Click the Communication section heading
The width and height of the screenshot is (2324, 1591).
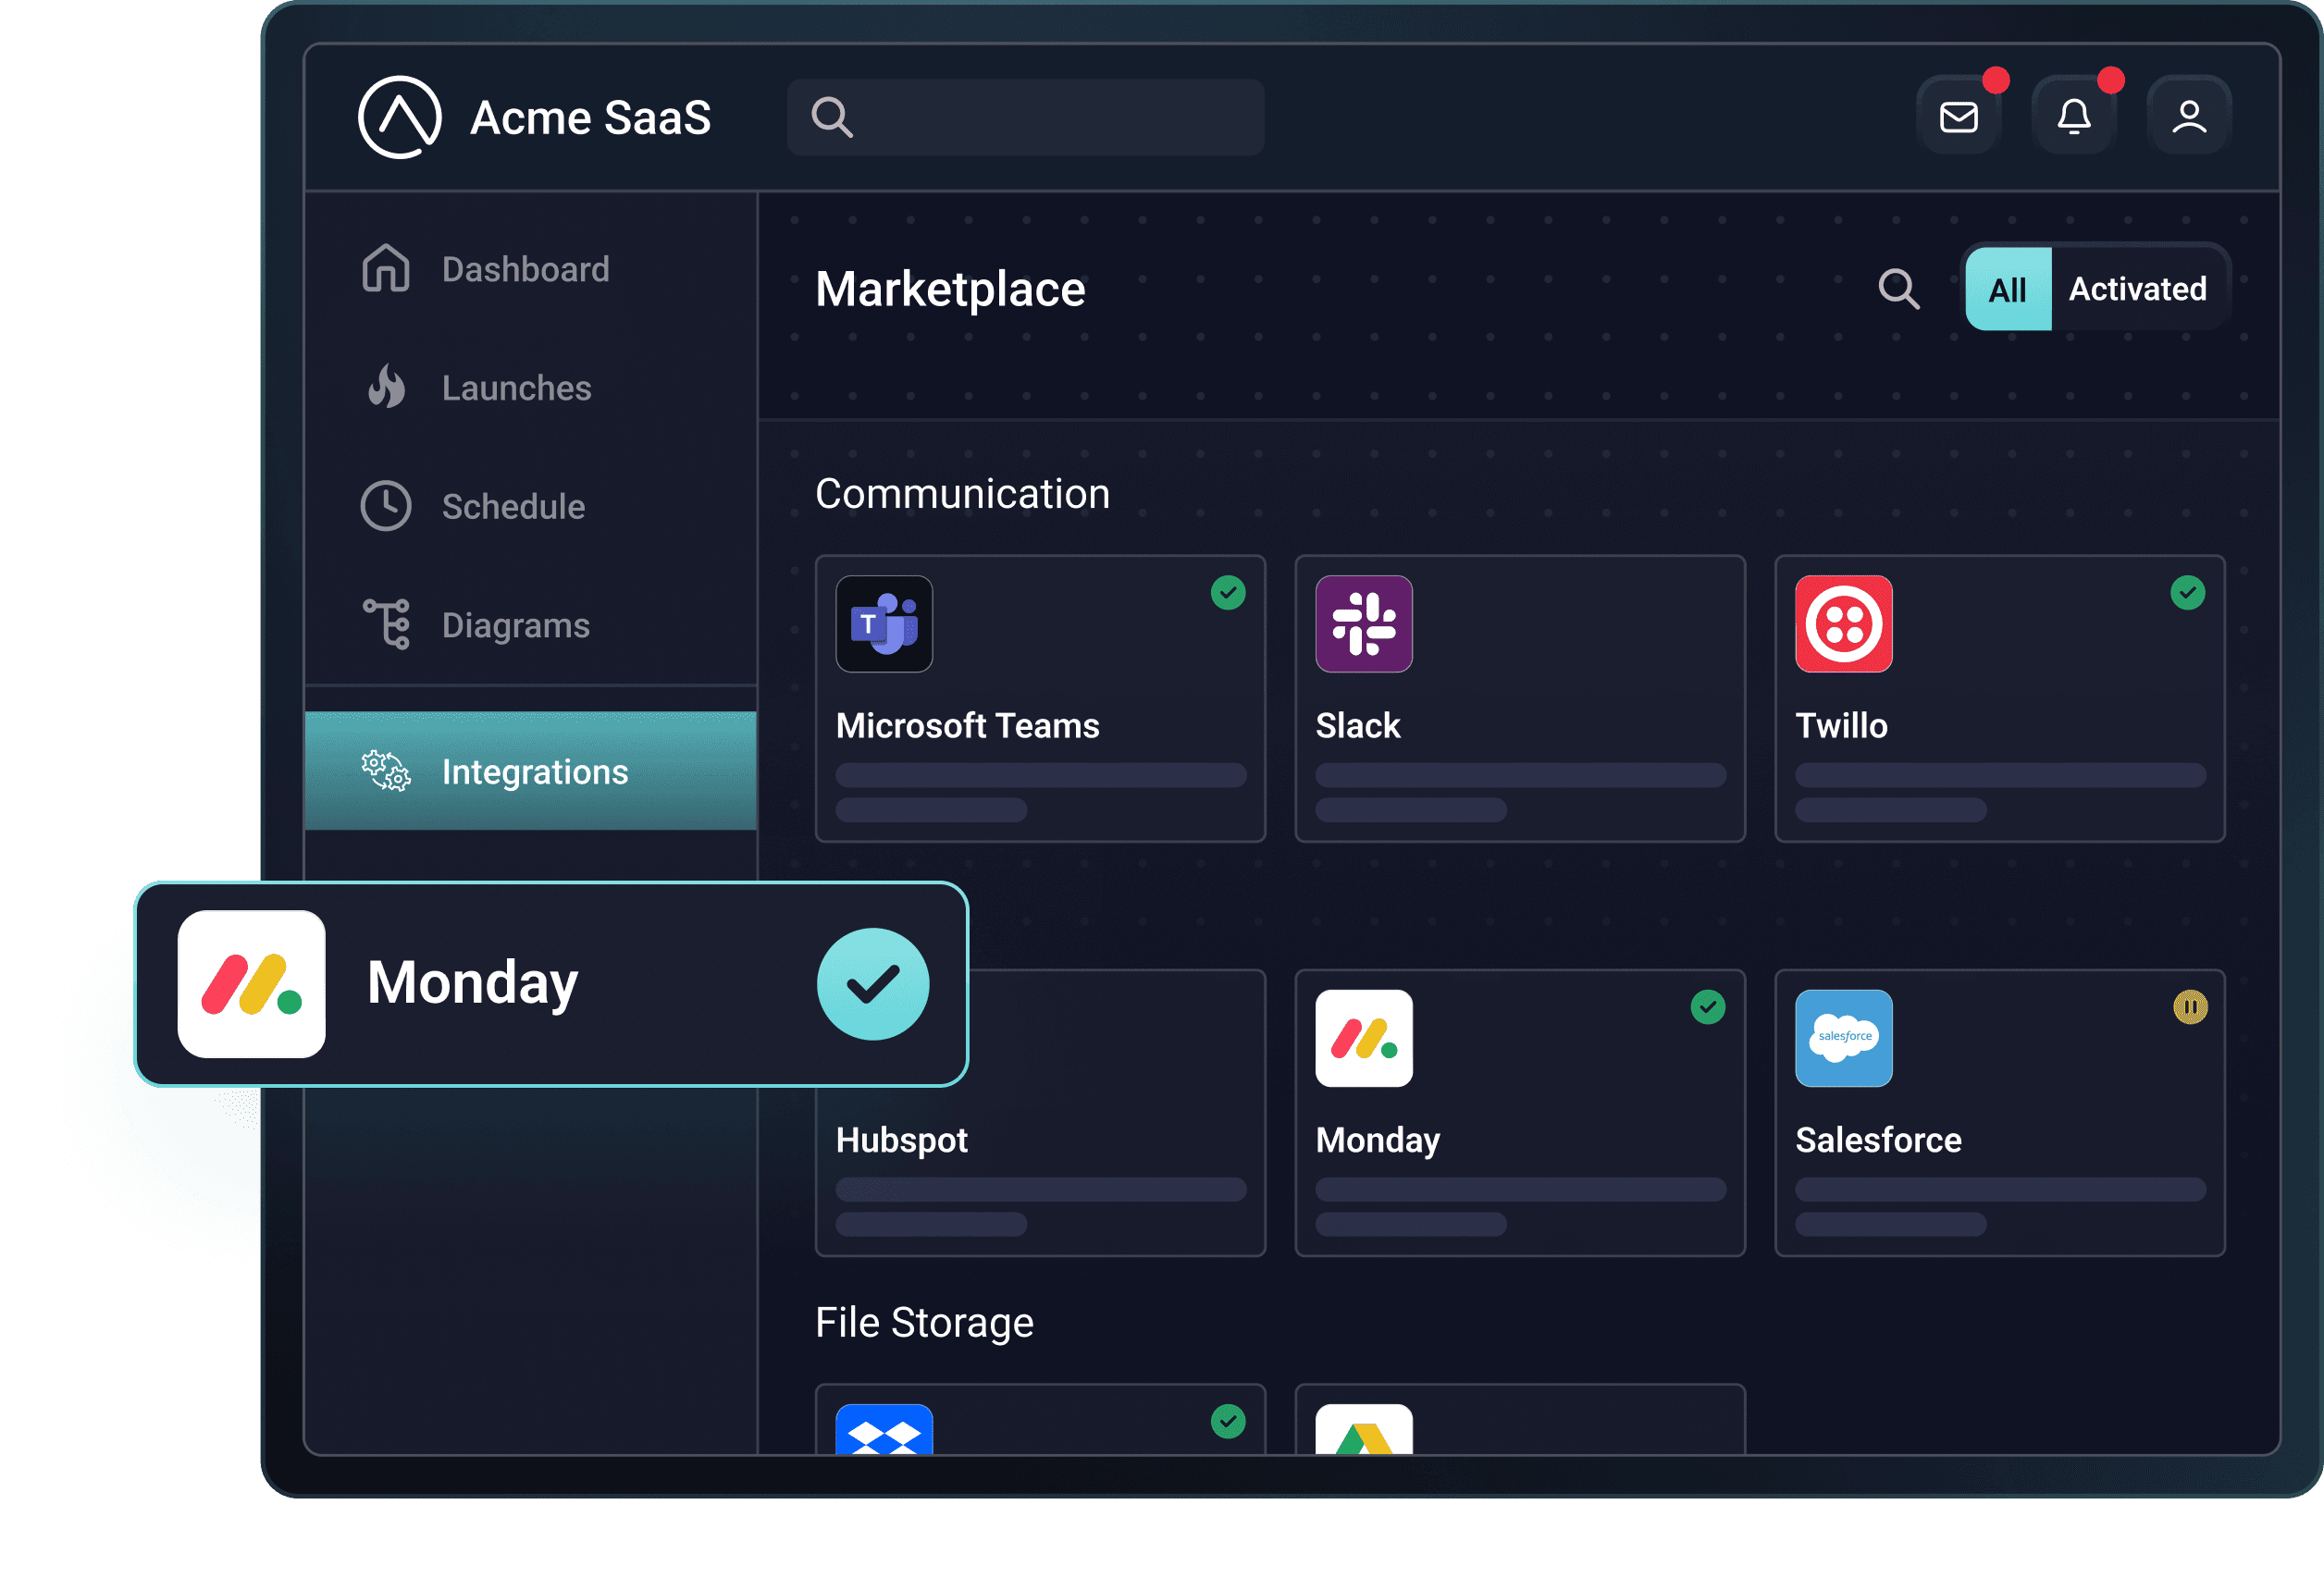coord(962,494)
